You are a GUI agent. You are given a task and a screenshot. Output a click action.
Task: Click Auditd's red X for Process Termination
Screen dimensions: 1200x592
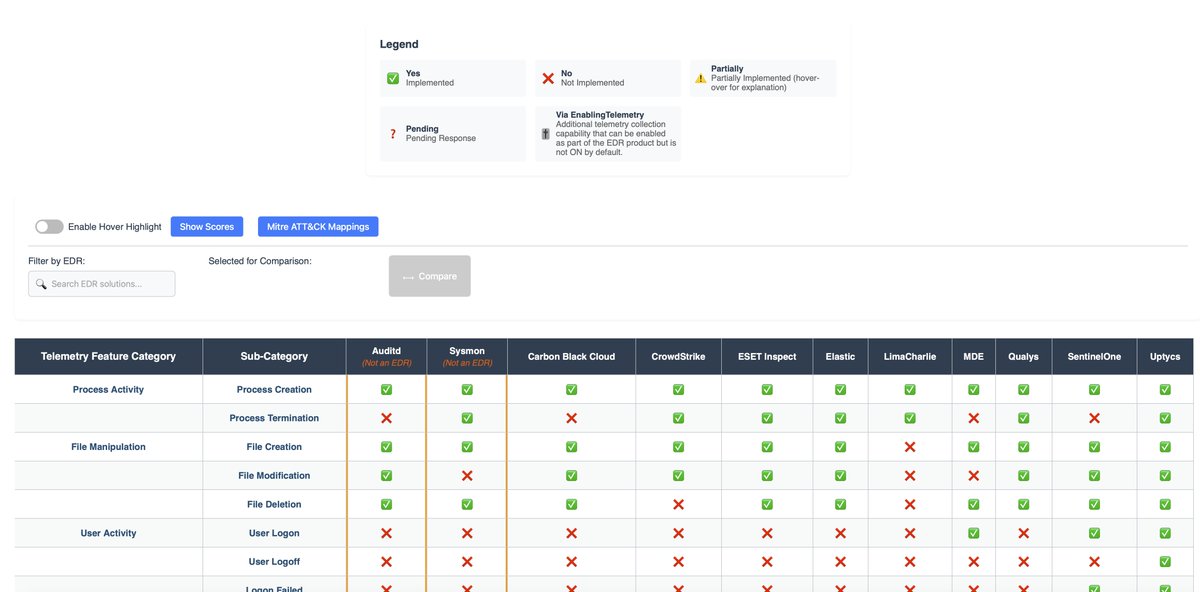386,418
